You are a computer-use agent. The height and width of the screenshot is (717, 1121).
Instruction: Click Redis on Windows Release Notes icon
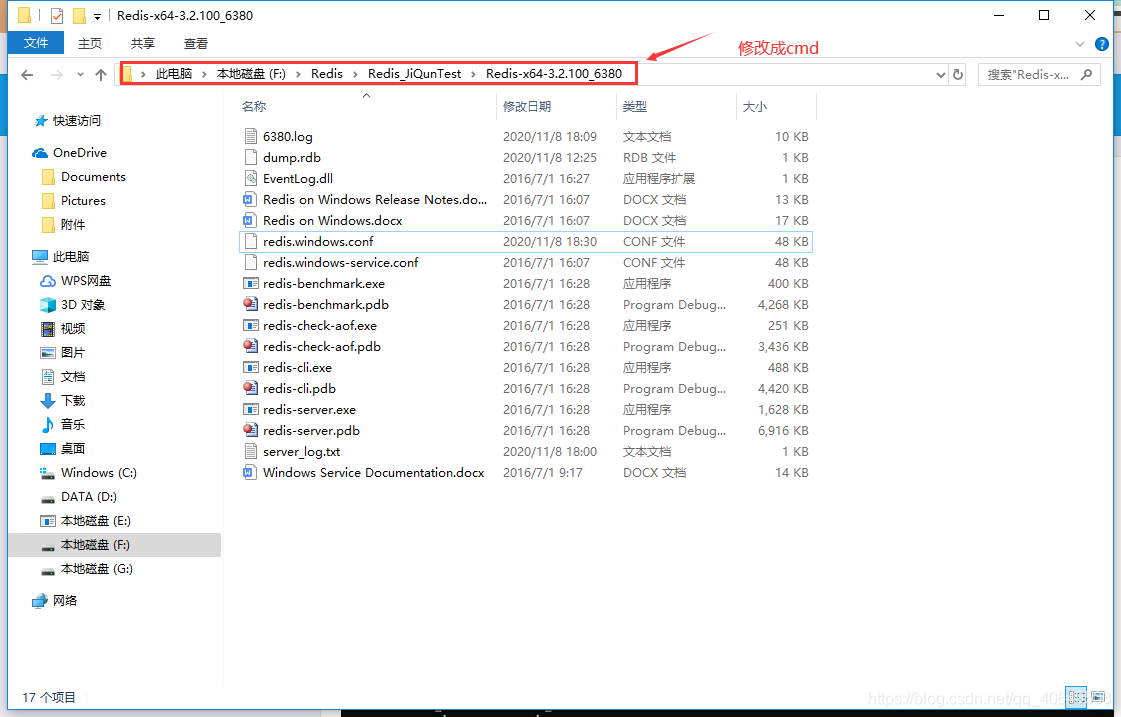pos(250,199)
